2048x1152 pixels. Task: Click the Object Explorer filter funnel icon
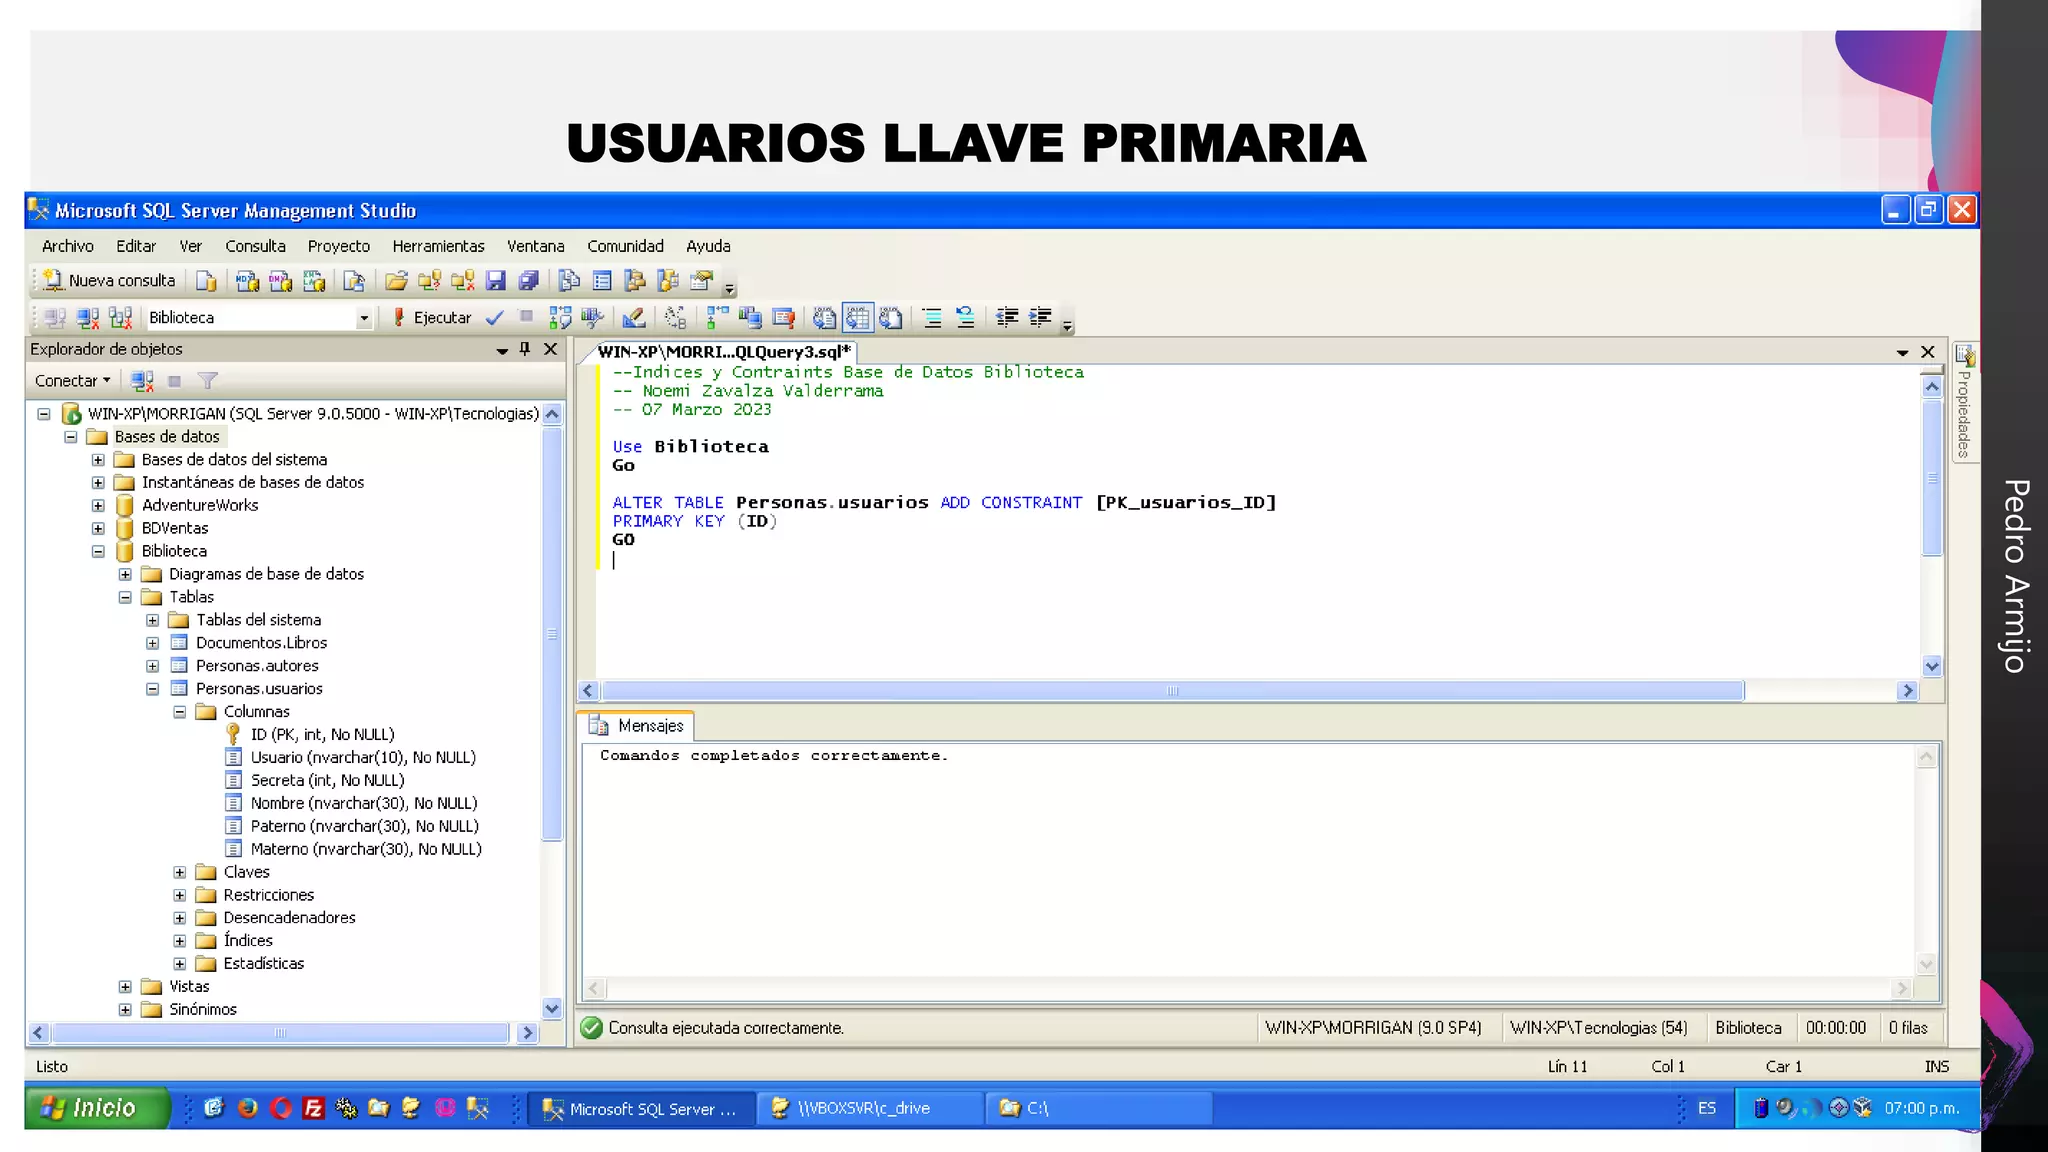tap(208, 381)
